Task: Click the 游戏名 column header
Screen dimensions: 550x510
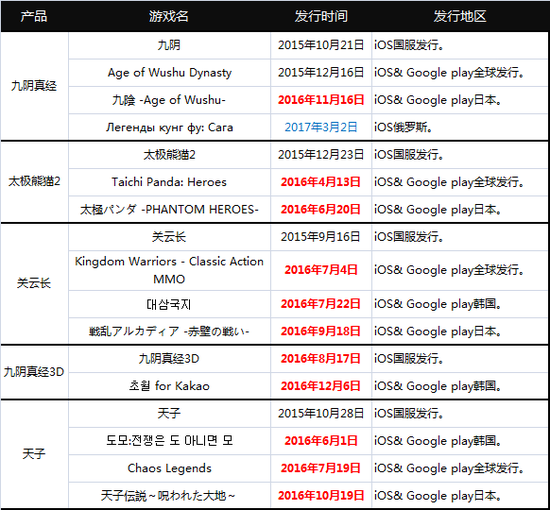Action: pyautogui.click(x=169, y=16)
